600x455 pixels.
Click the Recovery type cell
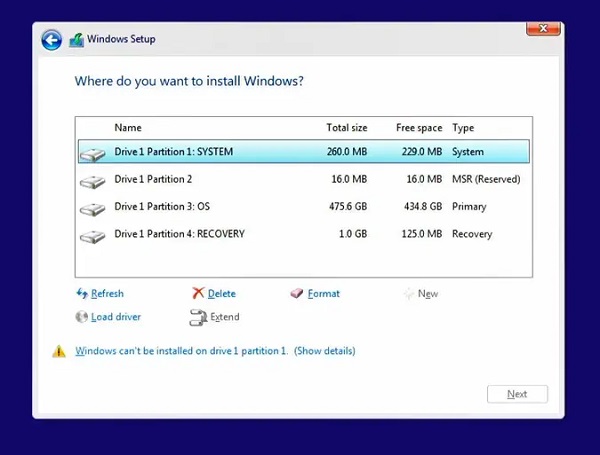(472, 234)
